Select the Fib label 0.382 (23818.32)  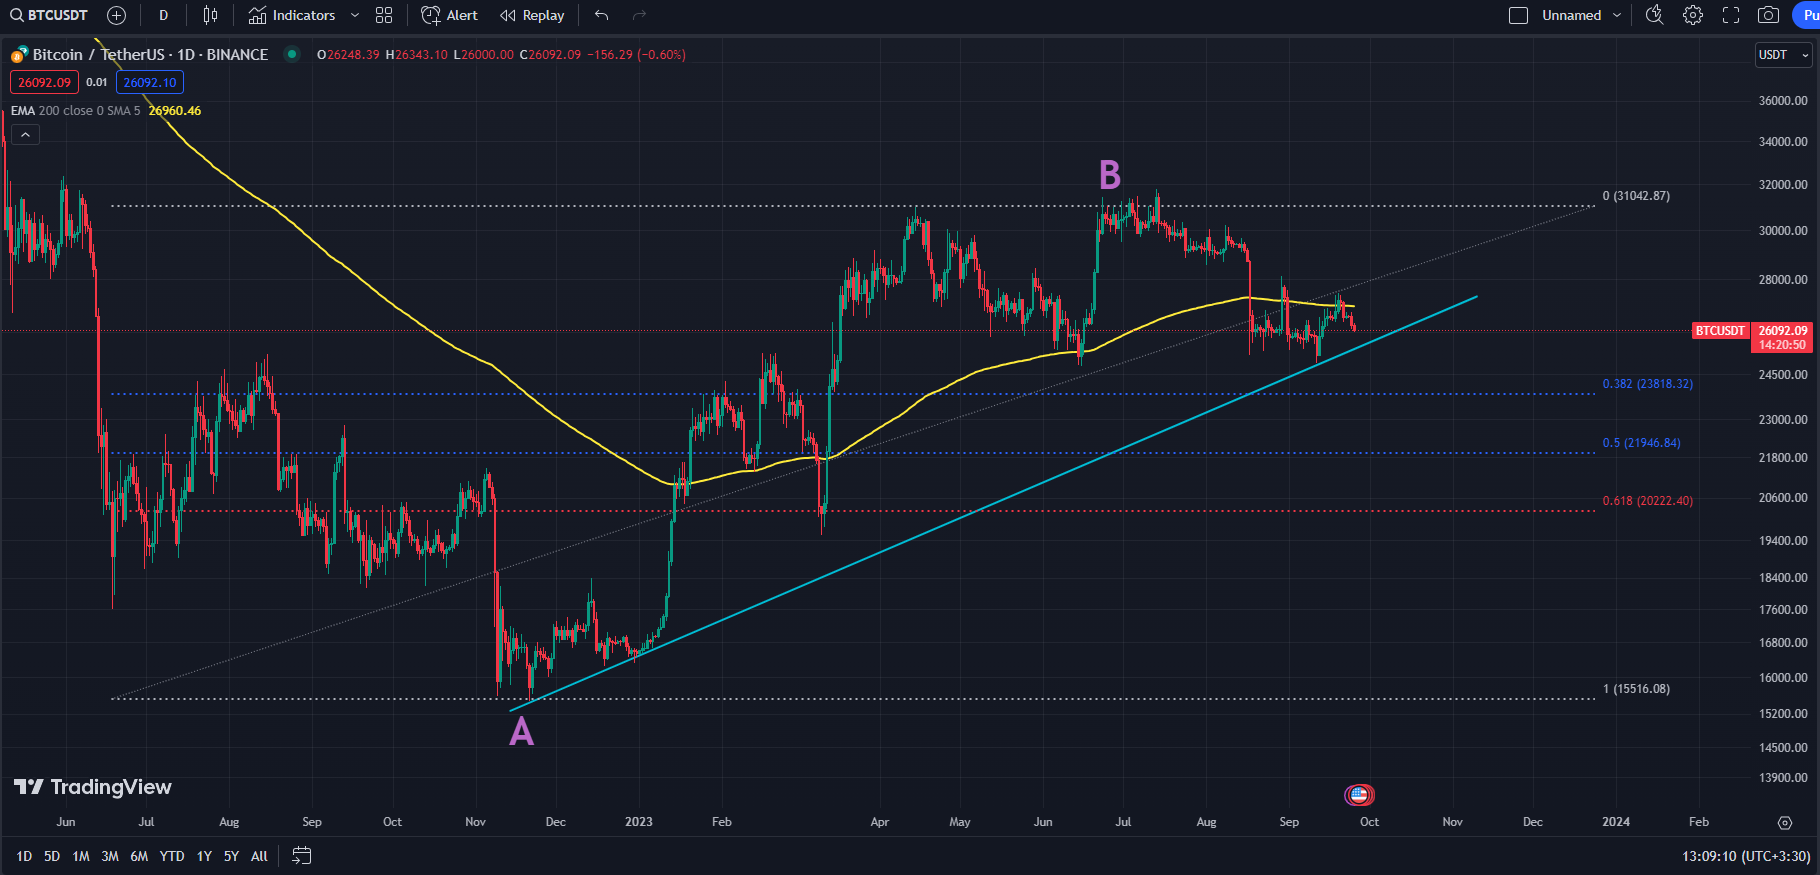pyautogui.click(x=1648, y=384)
